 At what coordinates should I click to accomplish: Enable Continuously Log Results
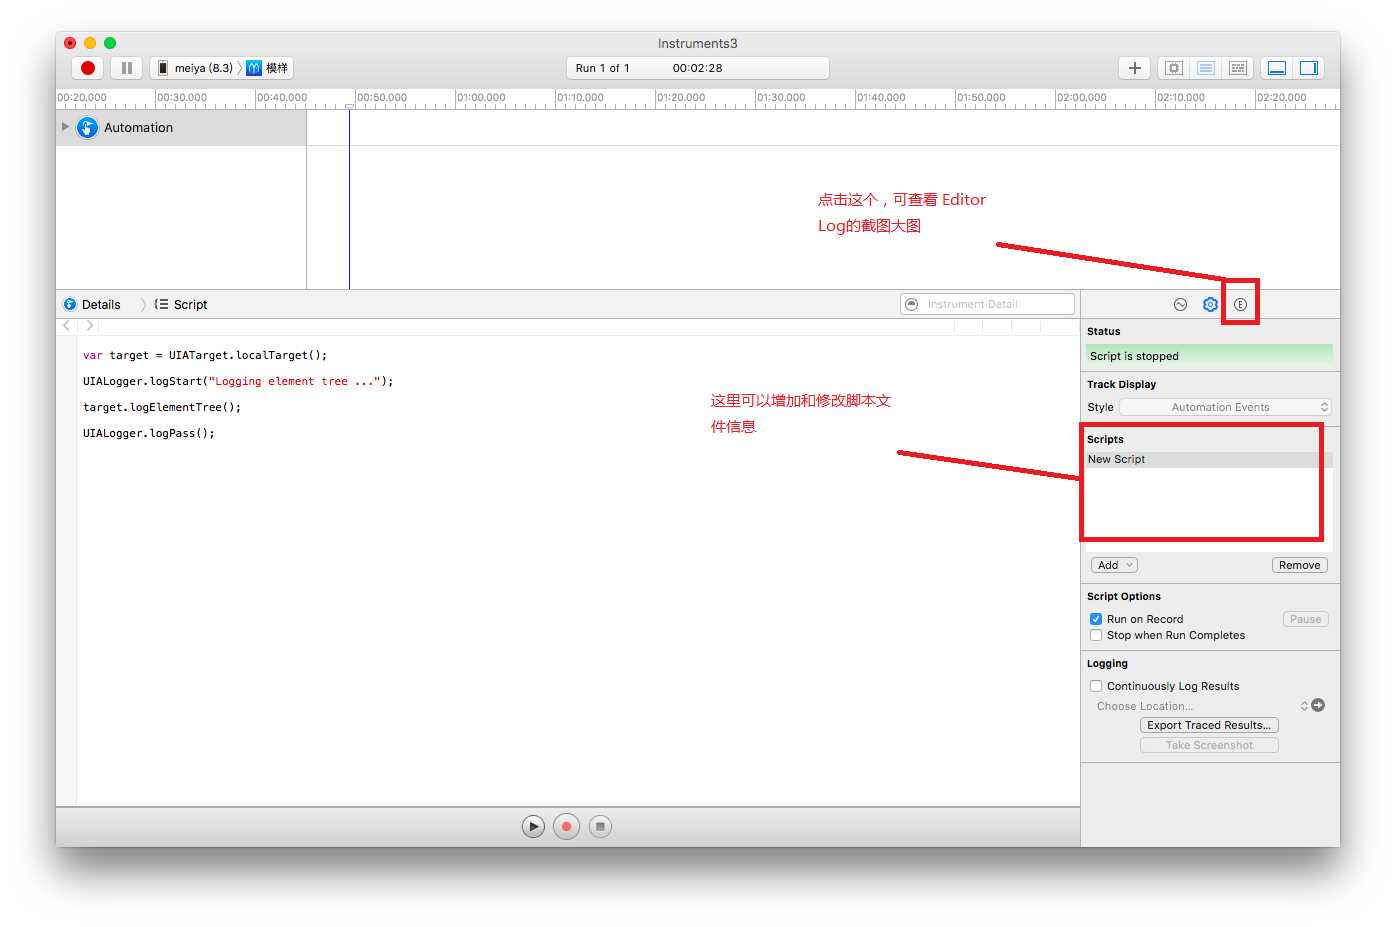coord(1096,686)
